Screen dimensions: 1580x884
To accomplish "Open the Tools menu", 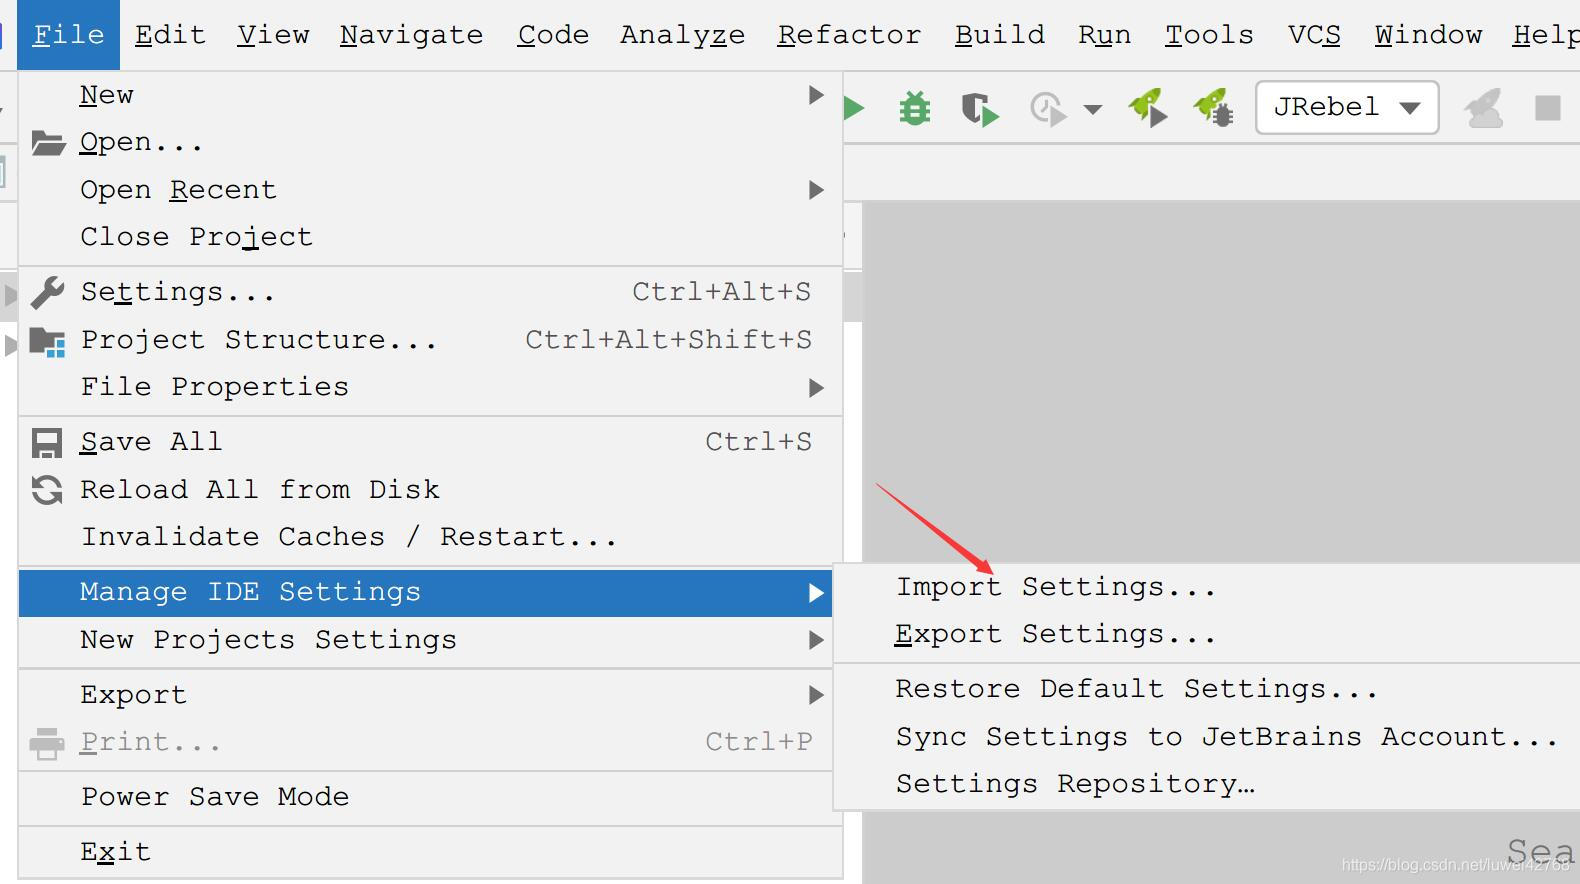I will point(1209,35).
